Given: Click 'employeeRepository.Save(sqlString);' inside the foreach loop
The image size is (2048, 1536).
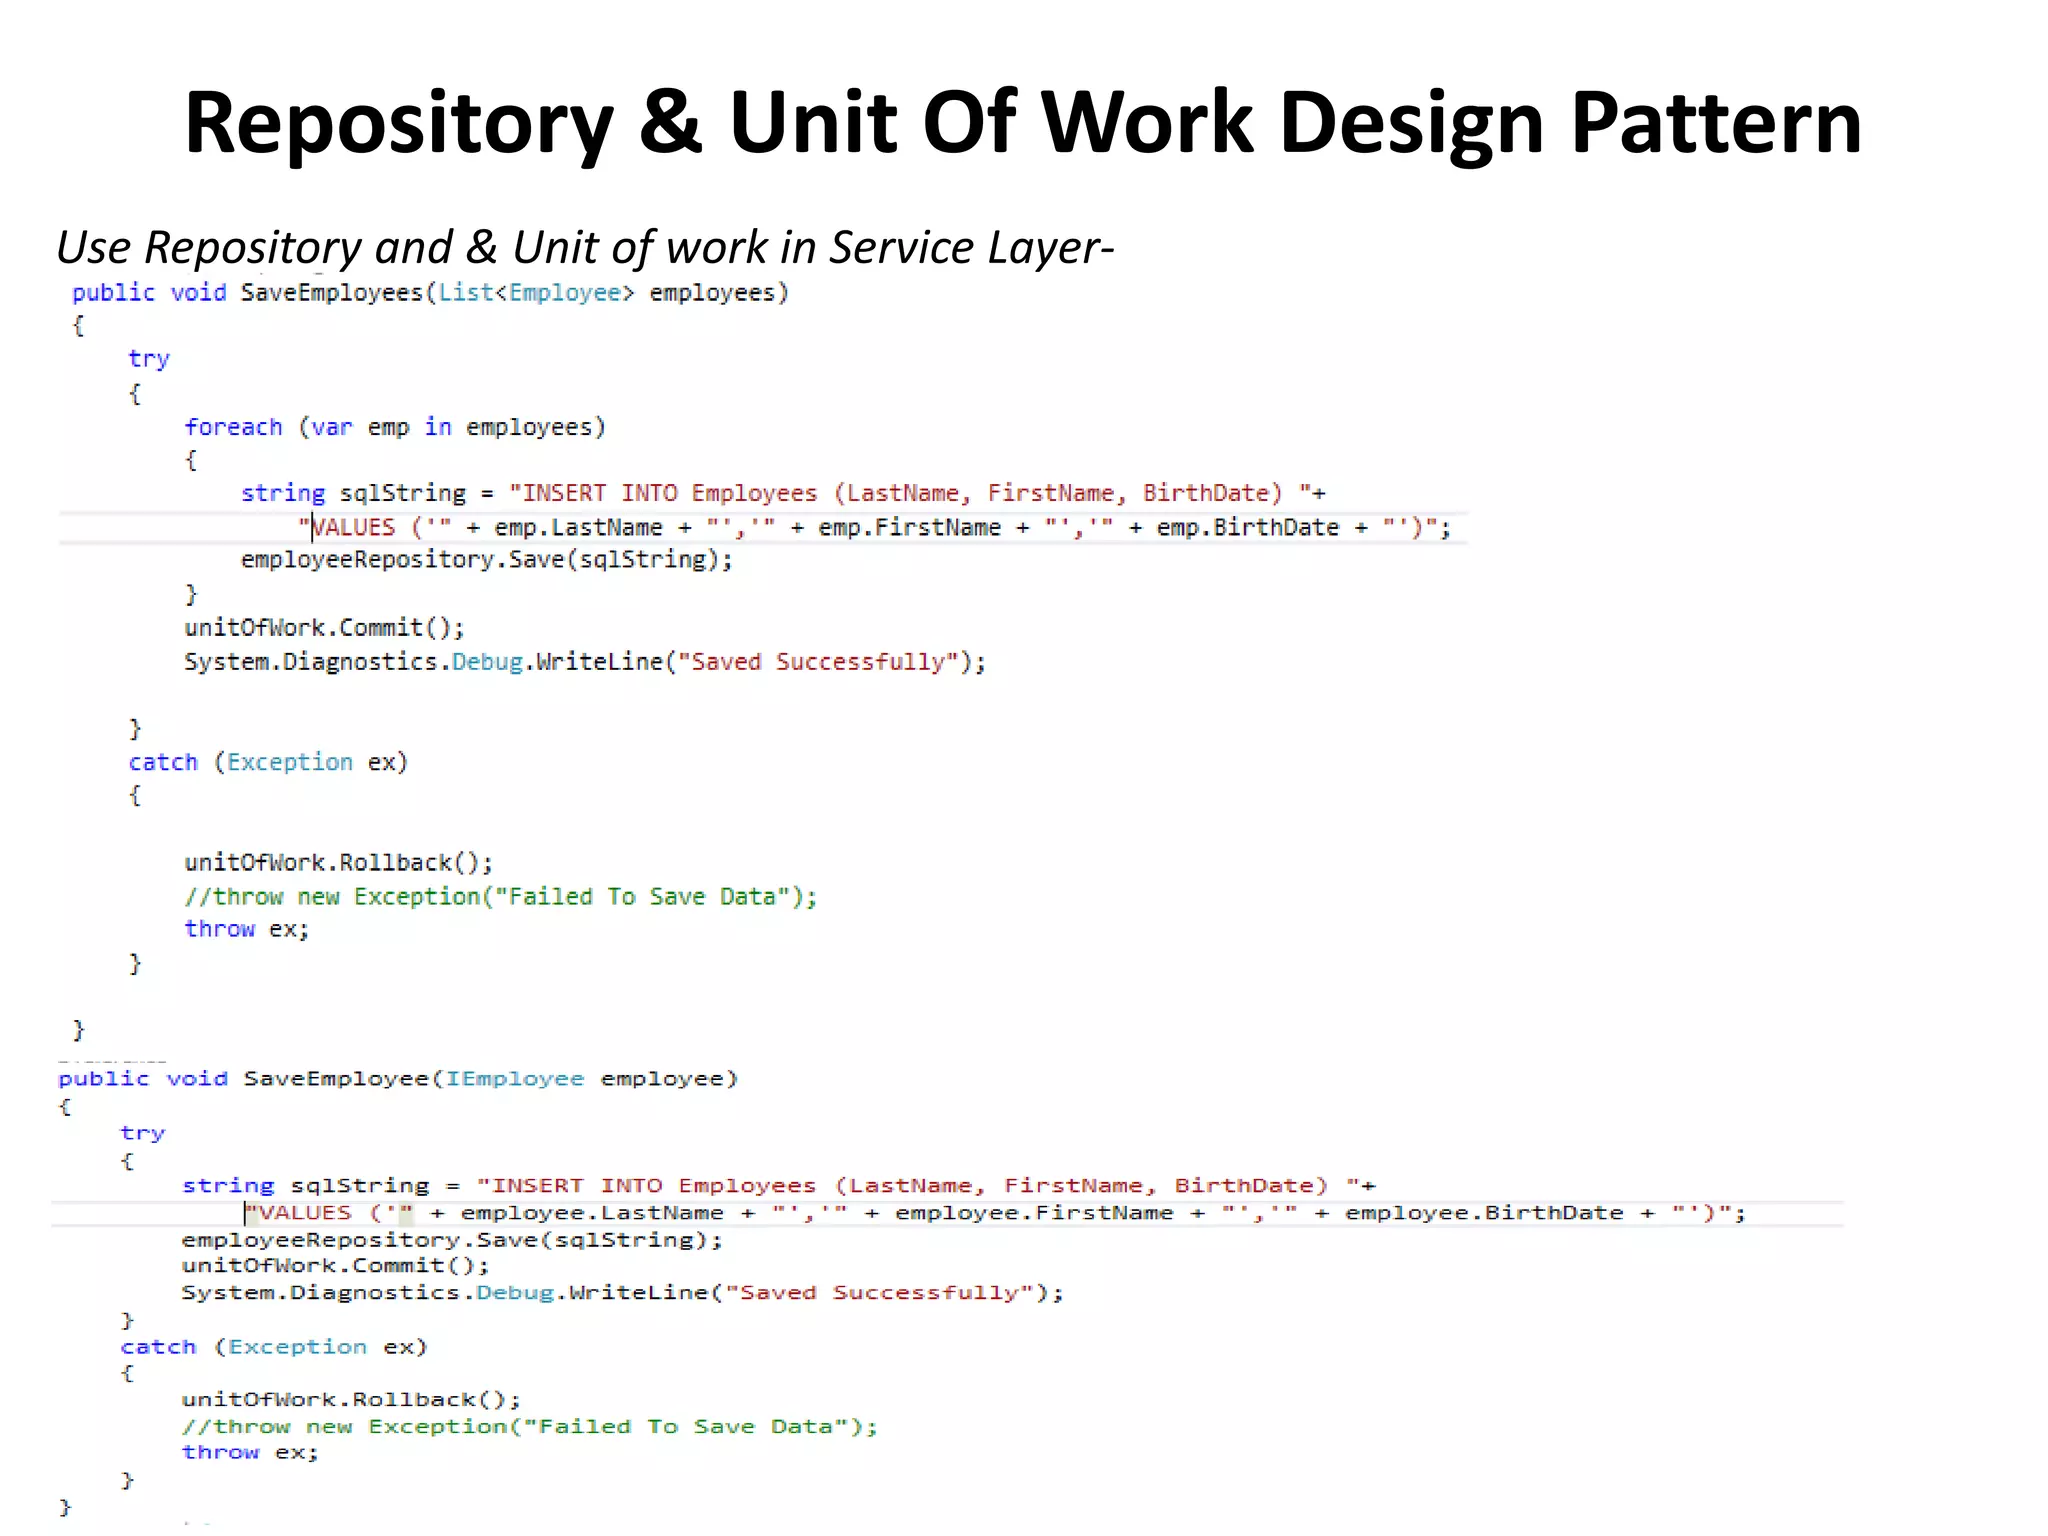Looking at the screenshot, I should [x=487, y=560].
